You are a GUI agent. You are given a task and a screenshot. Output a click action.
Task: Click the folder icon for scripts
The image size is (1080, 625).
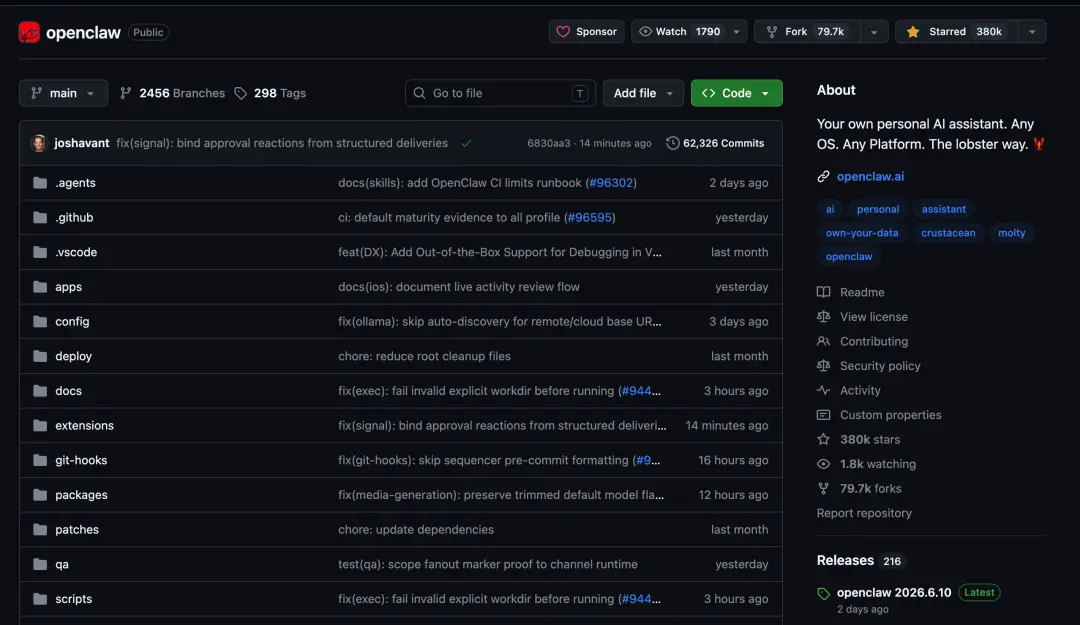[40, 599]
